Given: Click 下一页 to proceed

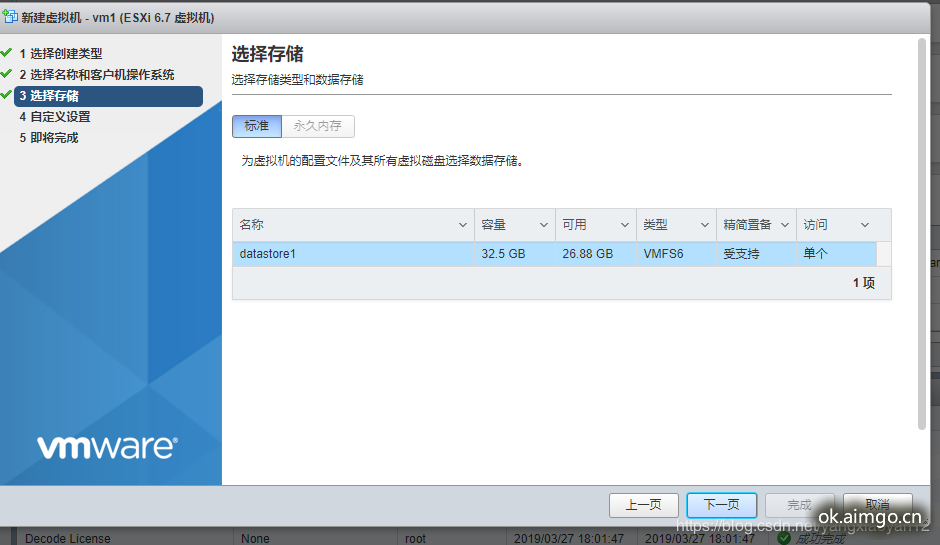Looking at the screenshot, I should (721, 505).
